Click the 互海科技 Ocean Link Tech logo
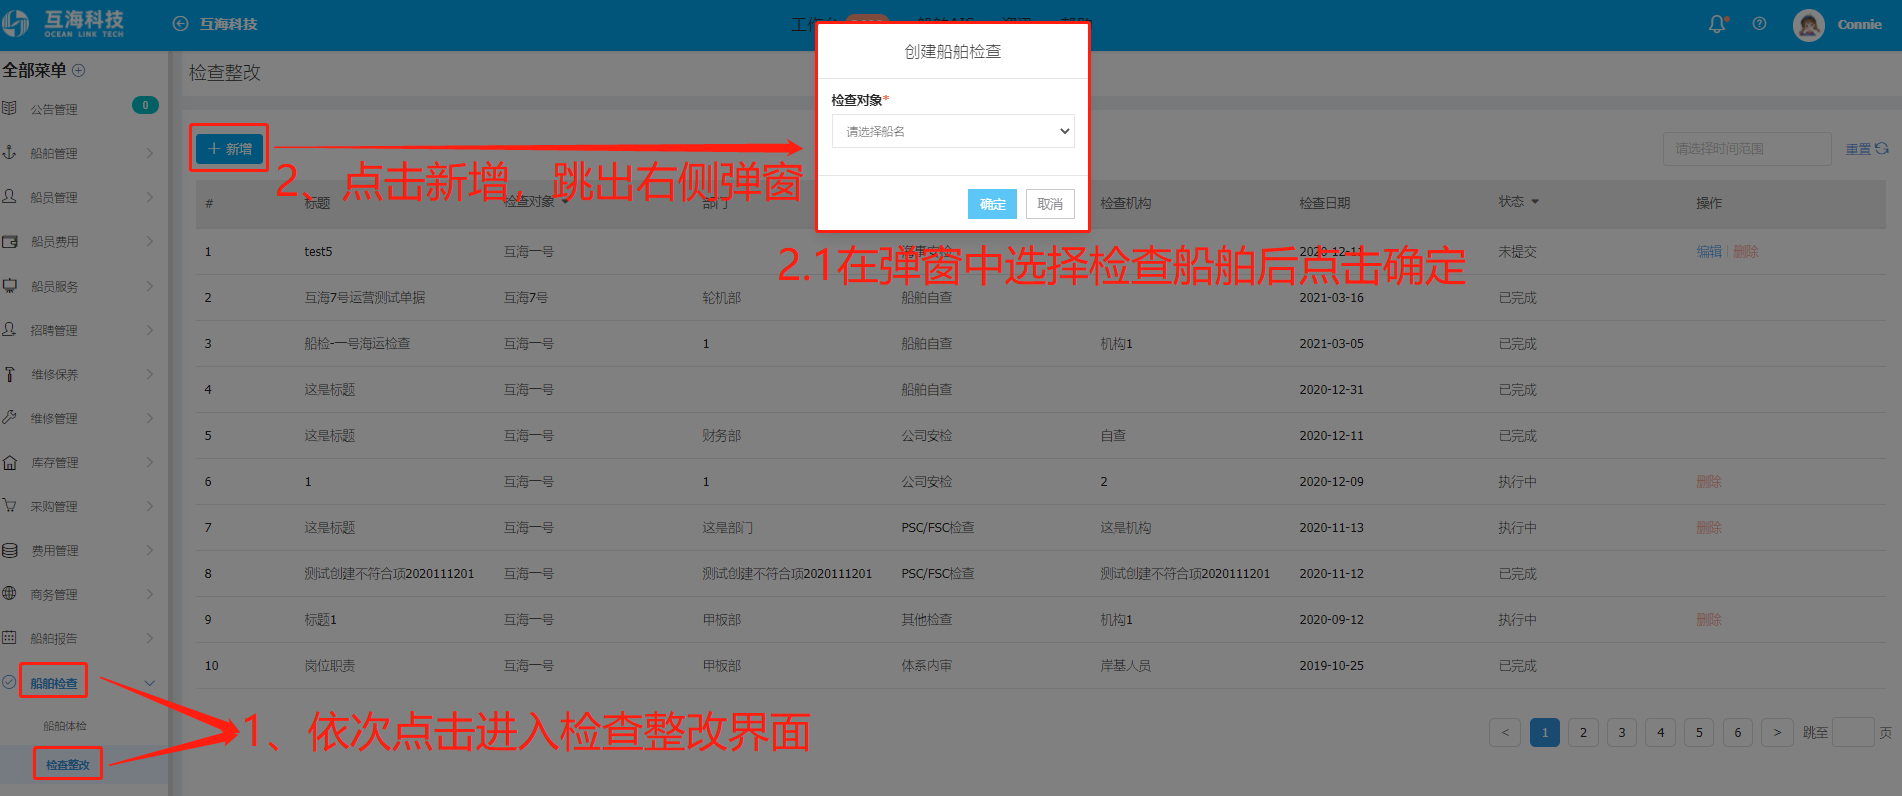Image resolution: width=1902 pixels, height=796 pixels. (64, 24)
